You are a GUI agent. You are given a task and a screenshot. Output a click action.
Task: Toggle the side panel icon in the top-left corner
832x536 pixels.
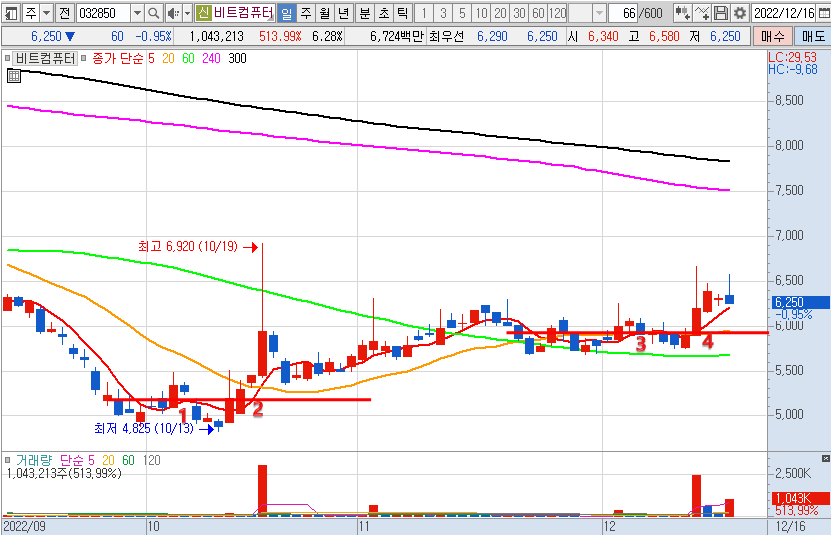12,13
